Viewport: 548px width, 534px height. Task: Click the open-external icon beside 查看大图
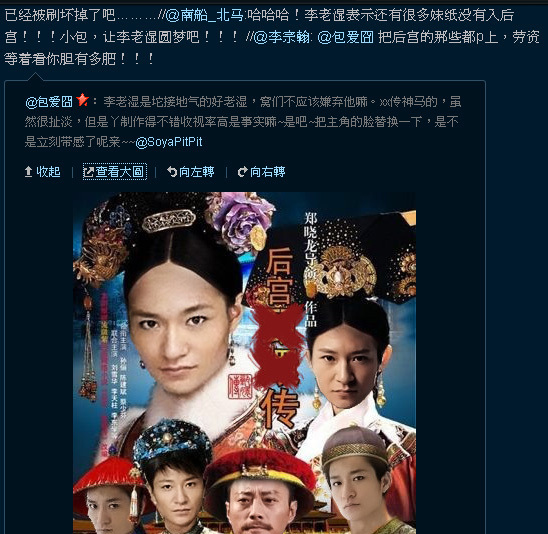point(88,172)
